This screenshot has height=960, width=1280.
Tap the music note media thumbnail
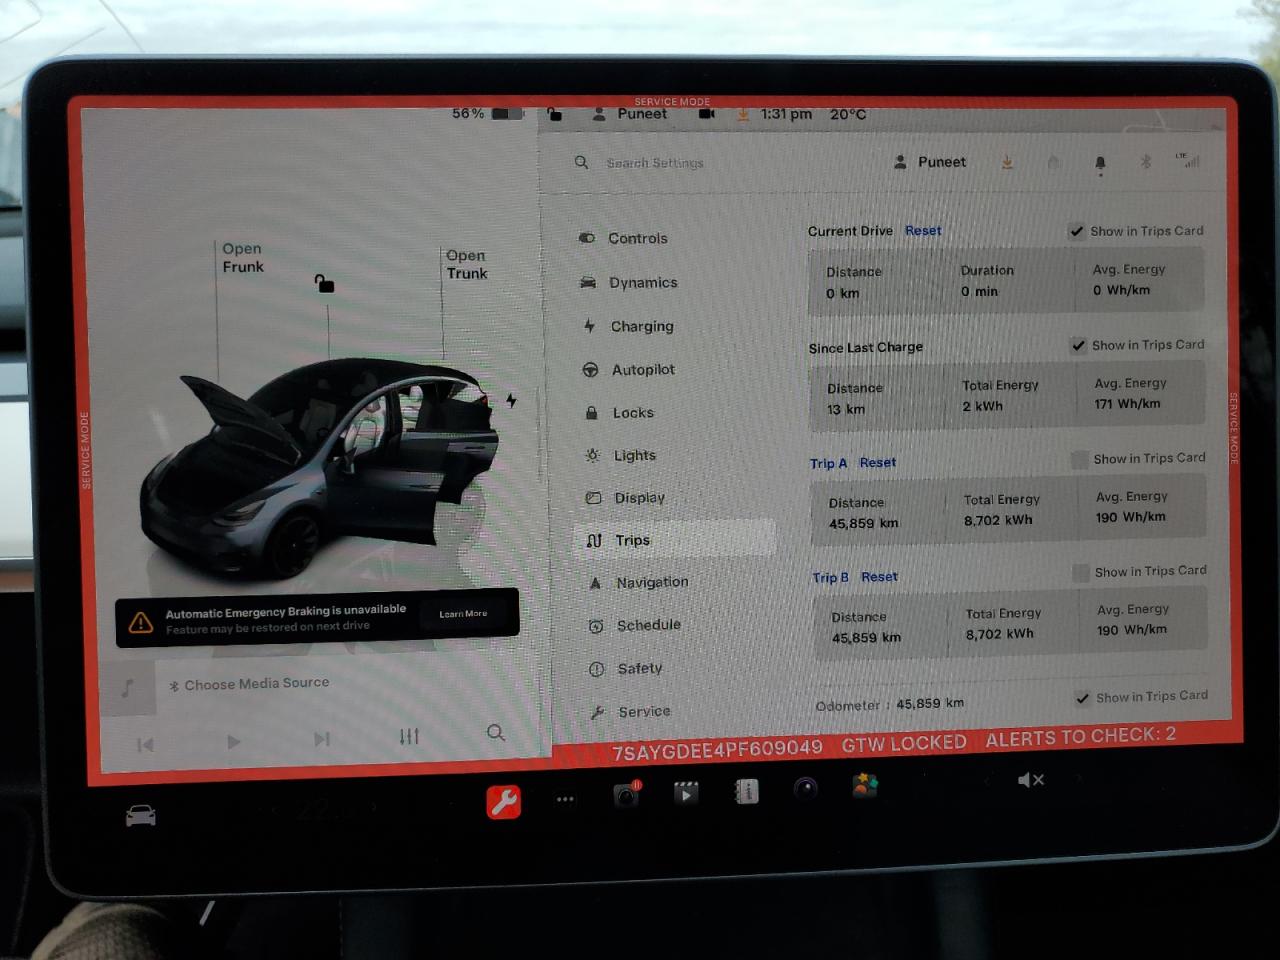[x=128, y=688]
